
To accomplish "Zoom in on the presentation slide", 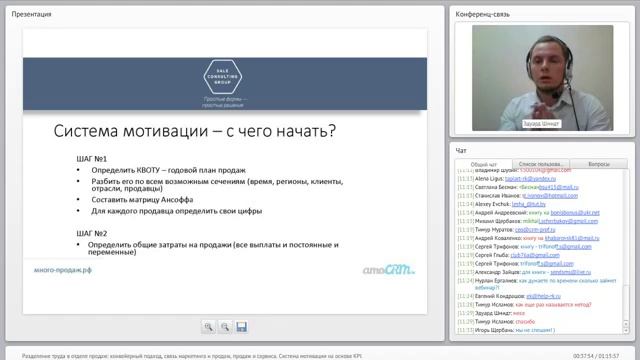I will [208, 327].
